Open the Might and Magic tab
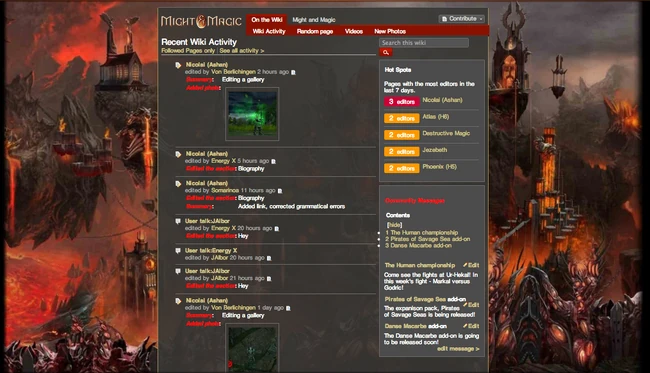This screenshot has width=650, height=373. pos(314,20)
